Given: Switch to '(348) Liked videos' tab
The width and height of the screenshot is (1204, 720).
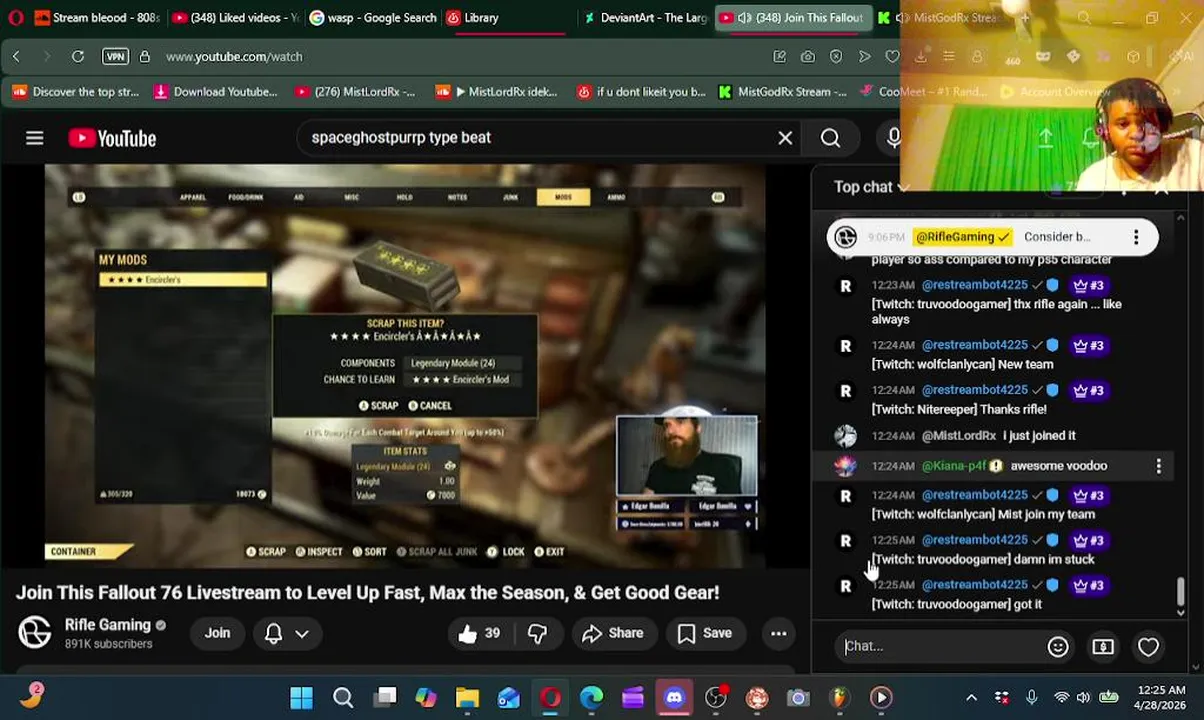Looking at the screenshot, I should pyautogui.click(x=235, y=17).
